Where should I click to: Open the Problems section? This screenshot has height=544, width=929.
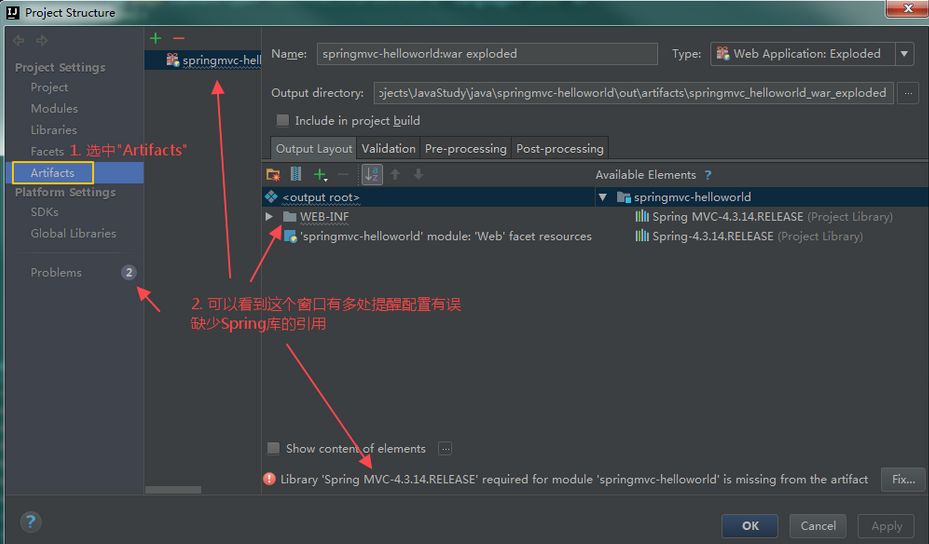pyautogui.click(x=56, y=272)
